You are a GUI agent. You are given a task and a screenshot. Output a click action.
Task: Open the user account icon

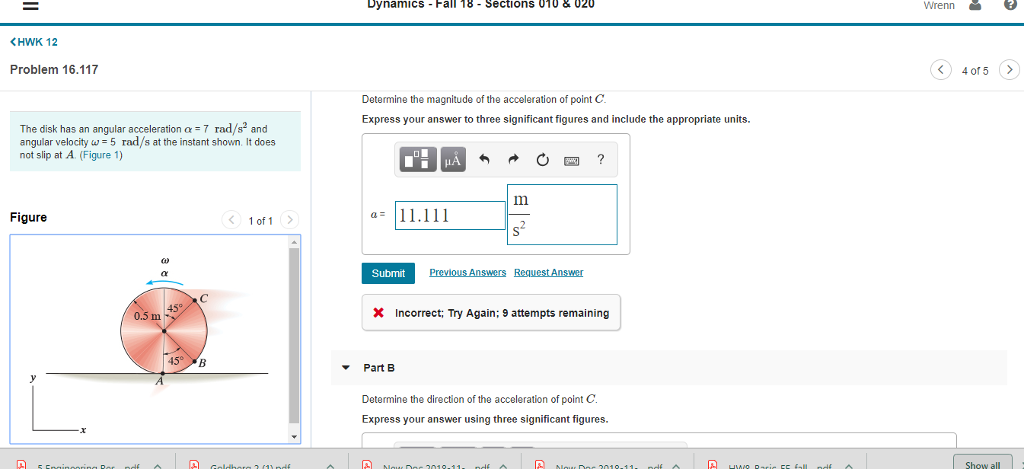[x=976, y=5]
